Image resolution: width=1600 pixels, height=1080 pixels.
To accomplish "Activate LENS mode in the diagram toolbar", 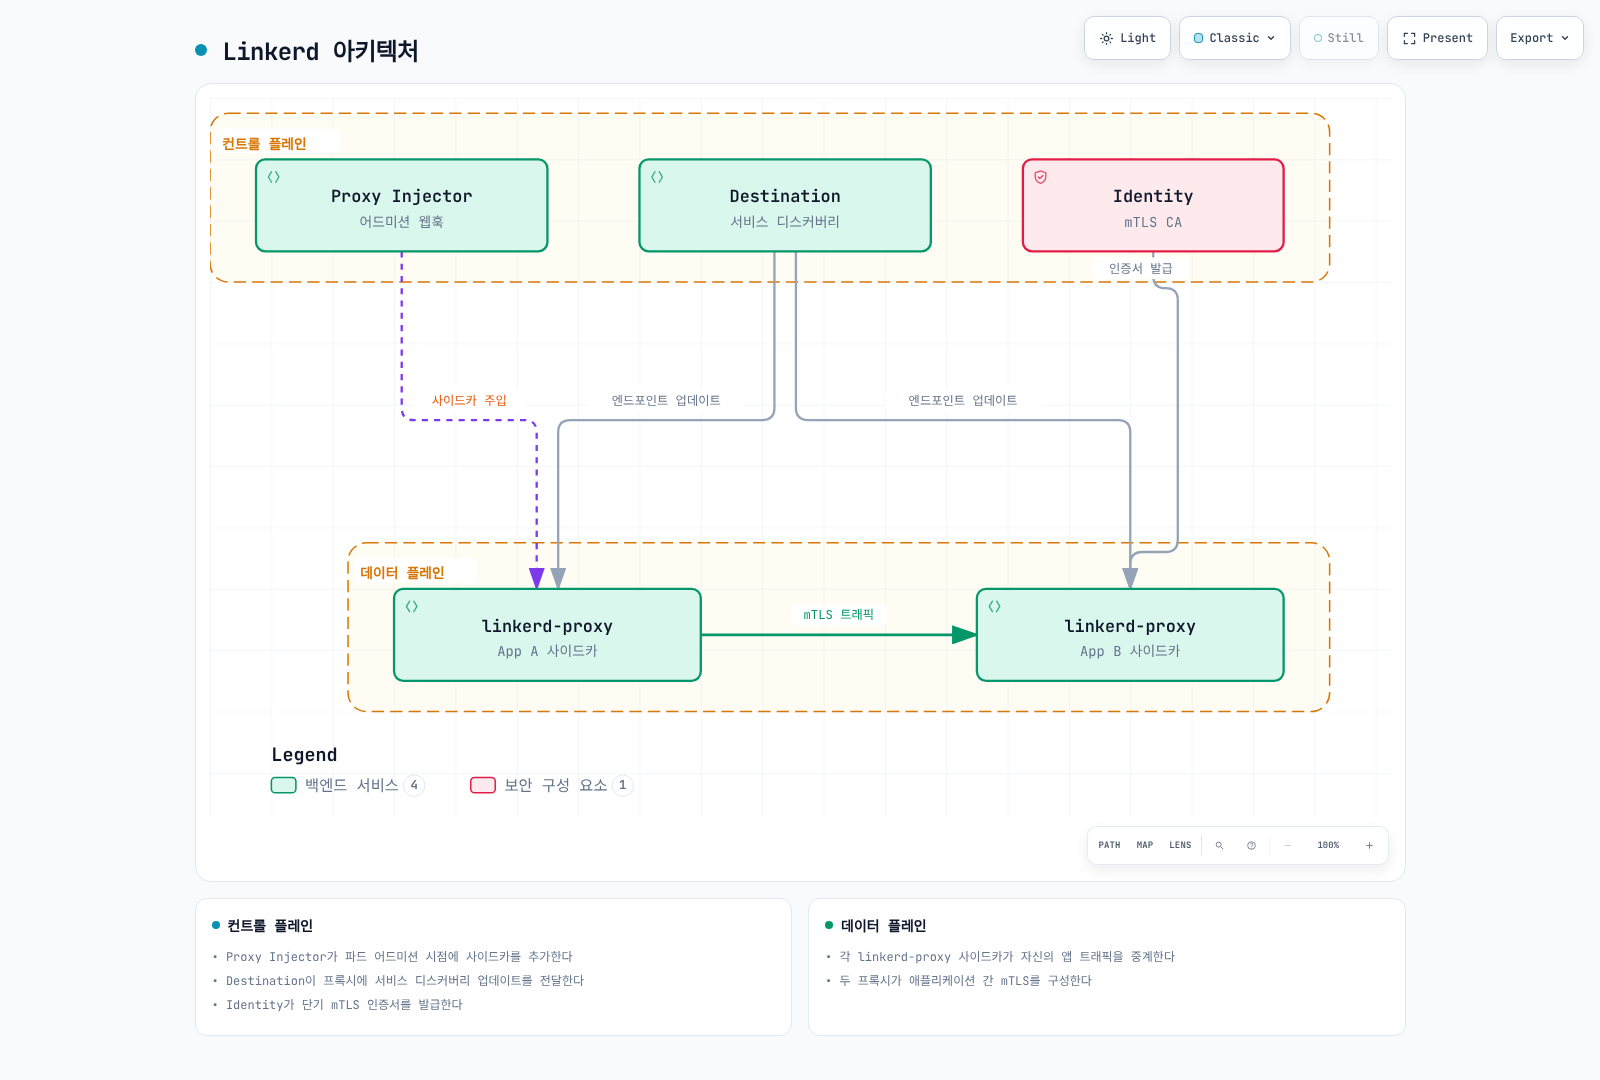I will [x=1180, y=845].
